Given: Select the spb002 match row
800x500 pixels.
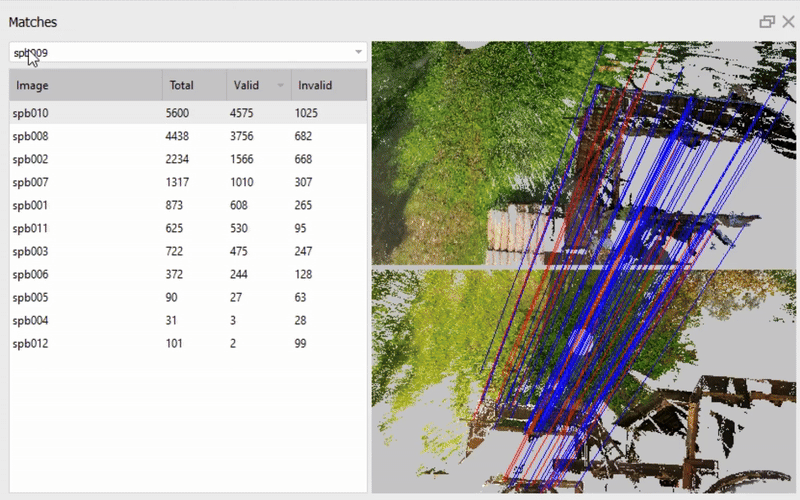Looking at the screenshot, I should pyautogui.click(x=30, y=159).
